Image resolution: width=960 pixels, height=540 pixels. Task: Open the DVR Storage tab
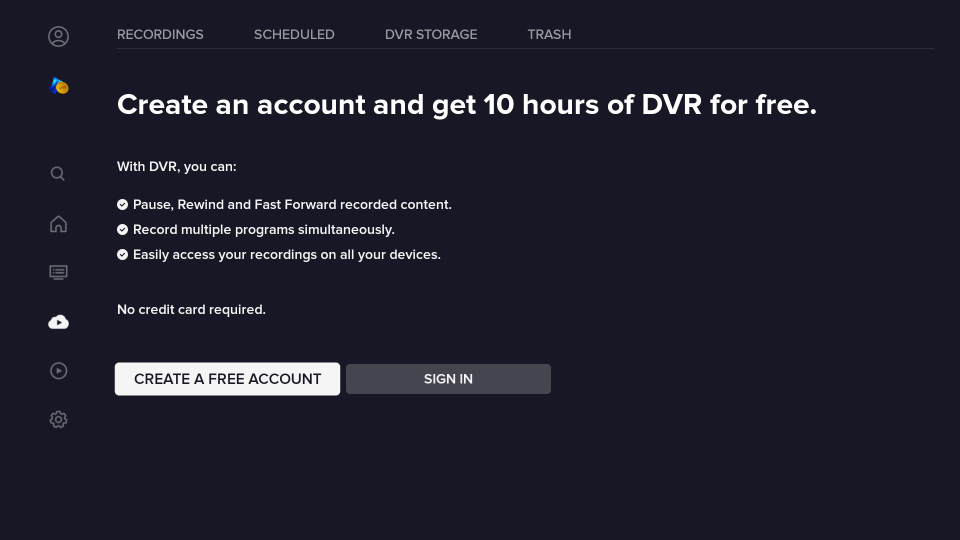(431, 34)
